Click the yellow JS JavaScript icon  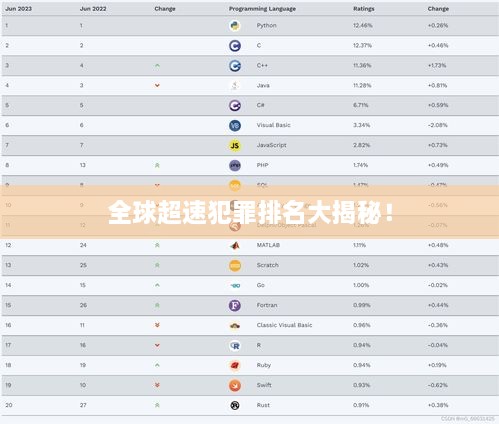[235, 146]
